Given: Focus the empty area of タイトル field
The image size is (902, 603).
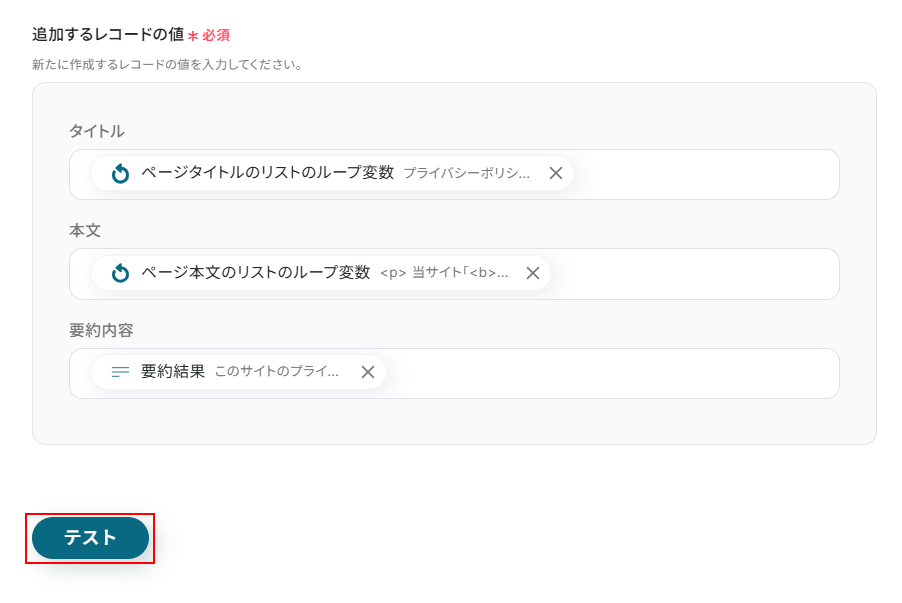Looking at the screenshot, I should click(x=706, y=174).
